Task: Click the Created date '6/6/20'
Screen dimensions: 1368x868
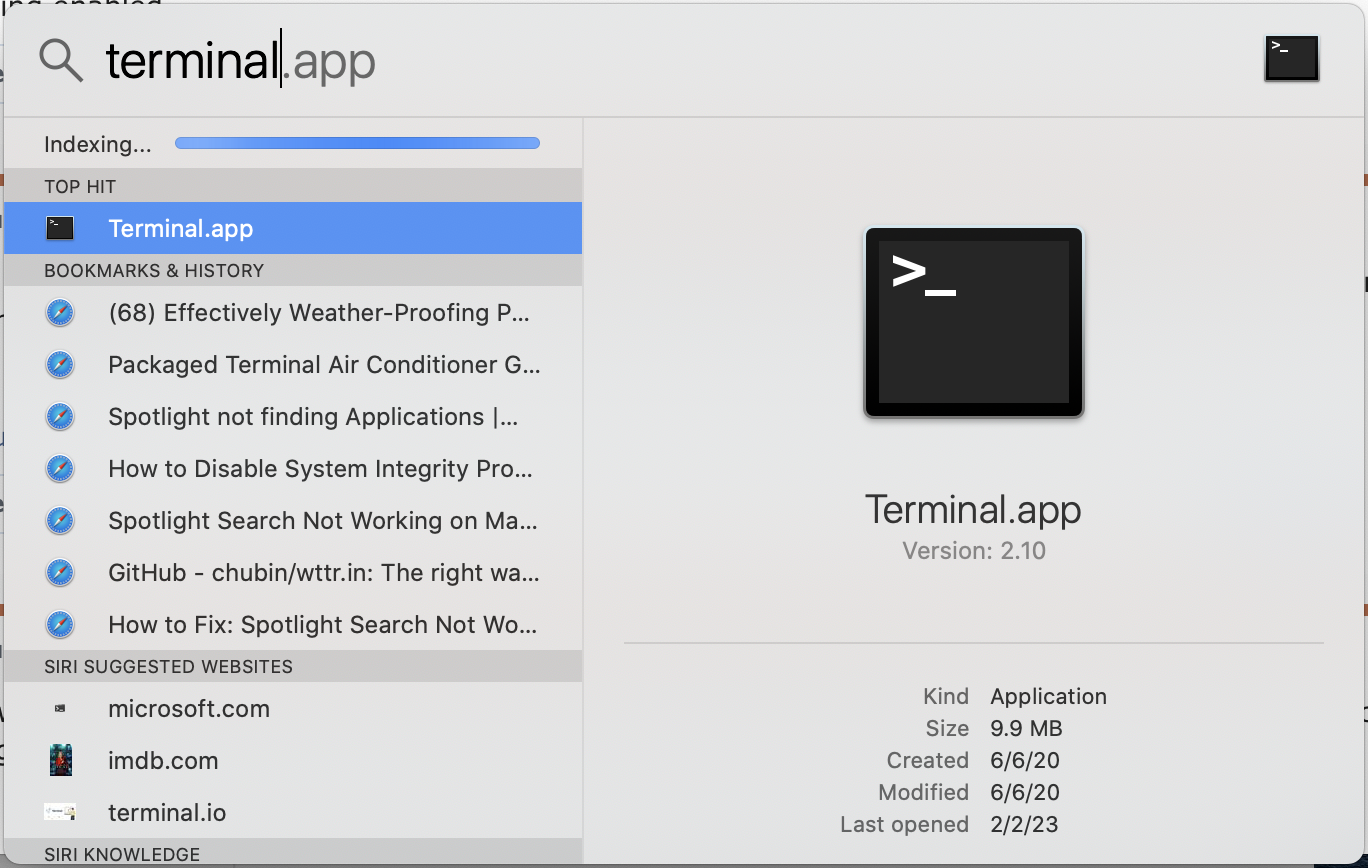Action: click(x=1025, y=760)
